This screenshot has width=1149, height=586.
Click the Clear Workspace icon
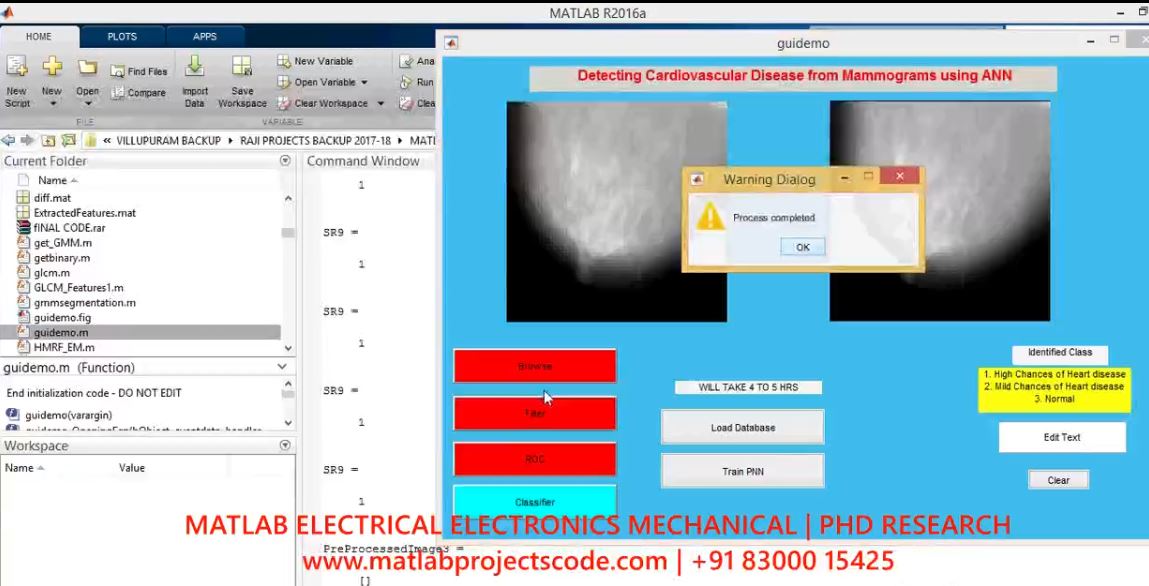point(284,103)
